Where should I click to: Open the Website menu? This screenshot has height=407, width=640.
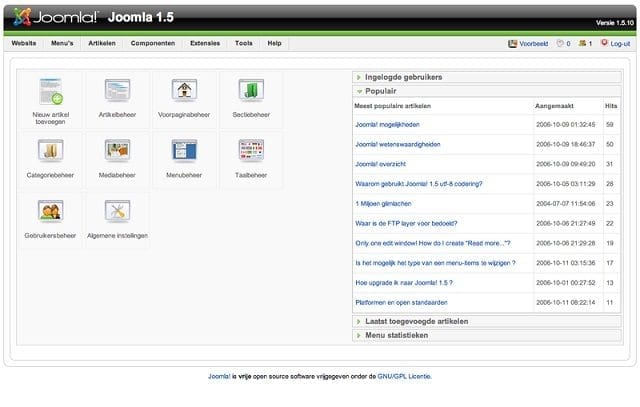coord(24,43)
